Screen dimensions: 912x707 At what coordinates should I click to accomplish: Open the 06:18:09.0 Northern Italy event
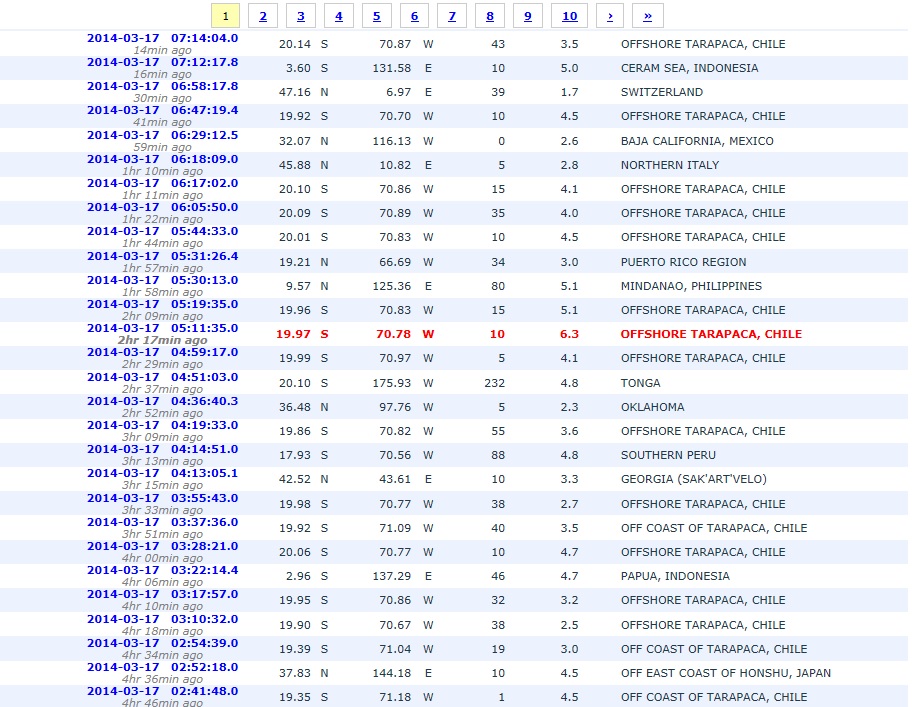pyautogui.click(x=162, y=159)
